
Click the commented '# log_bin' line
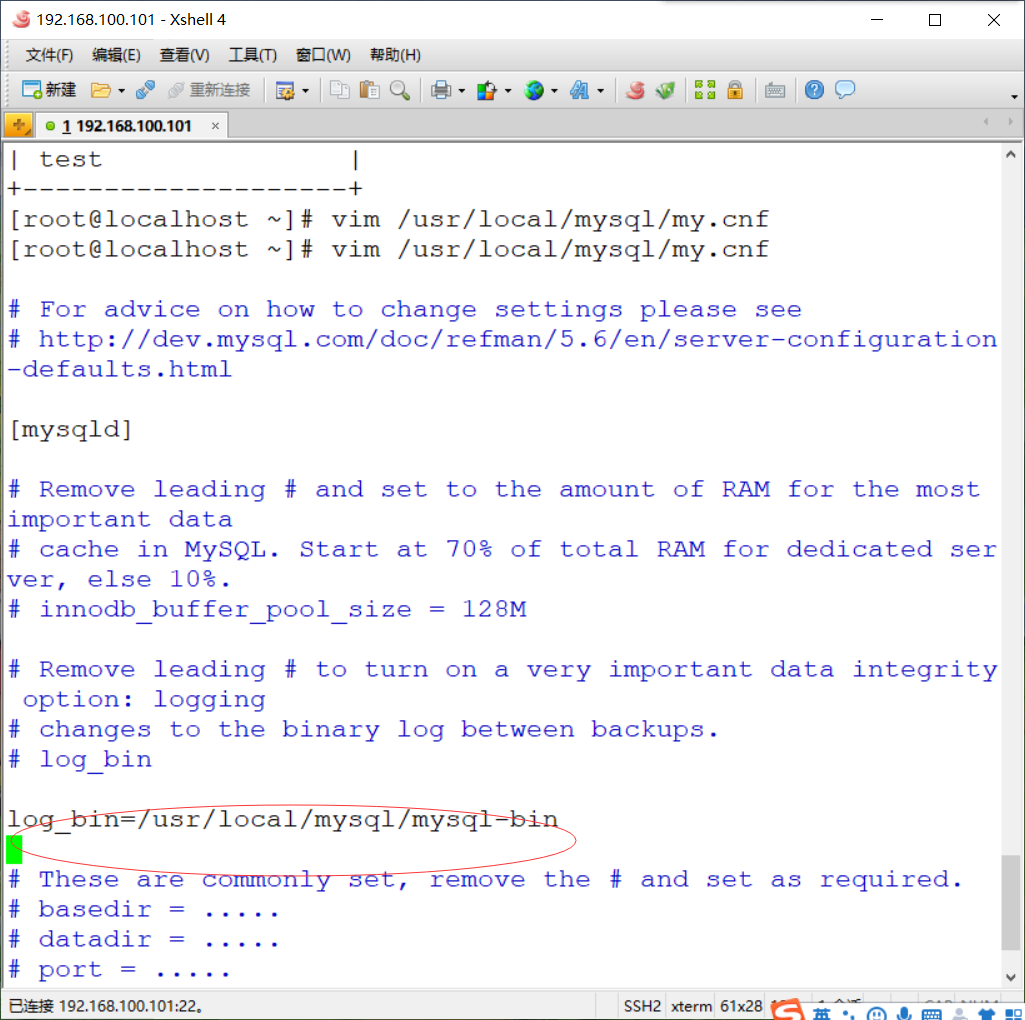pyautogui.click(x=80, y=759)
